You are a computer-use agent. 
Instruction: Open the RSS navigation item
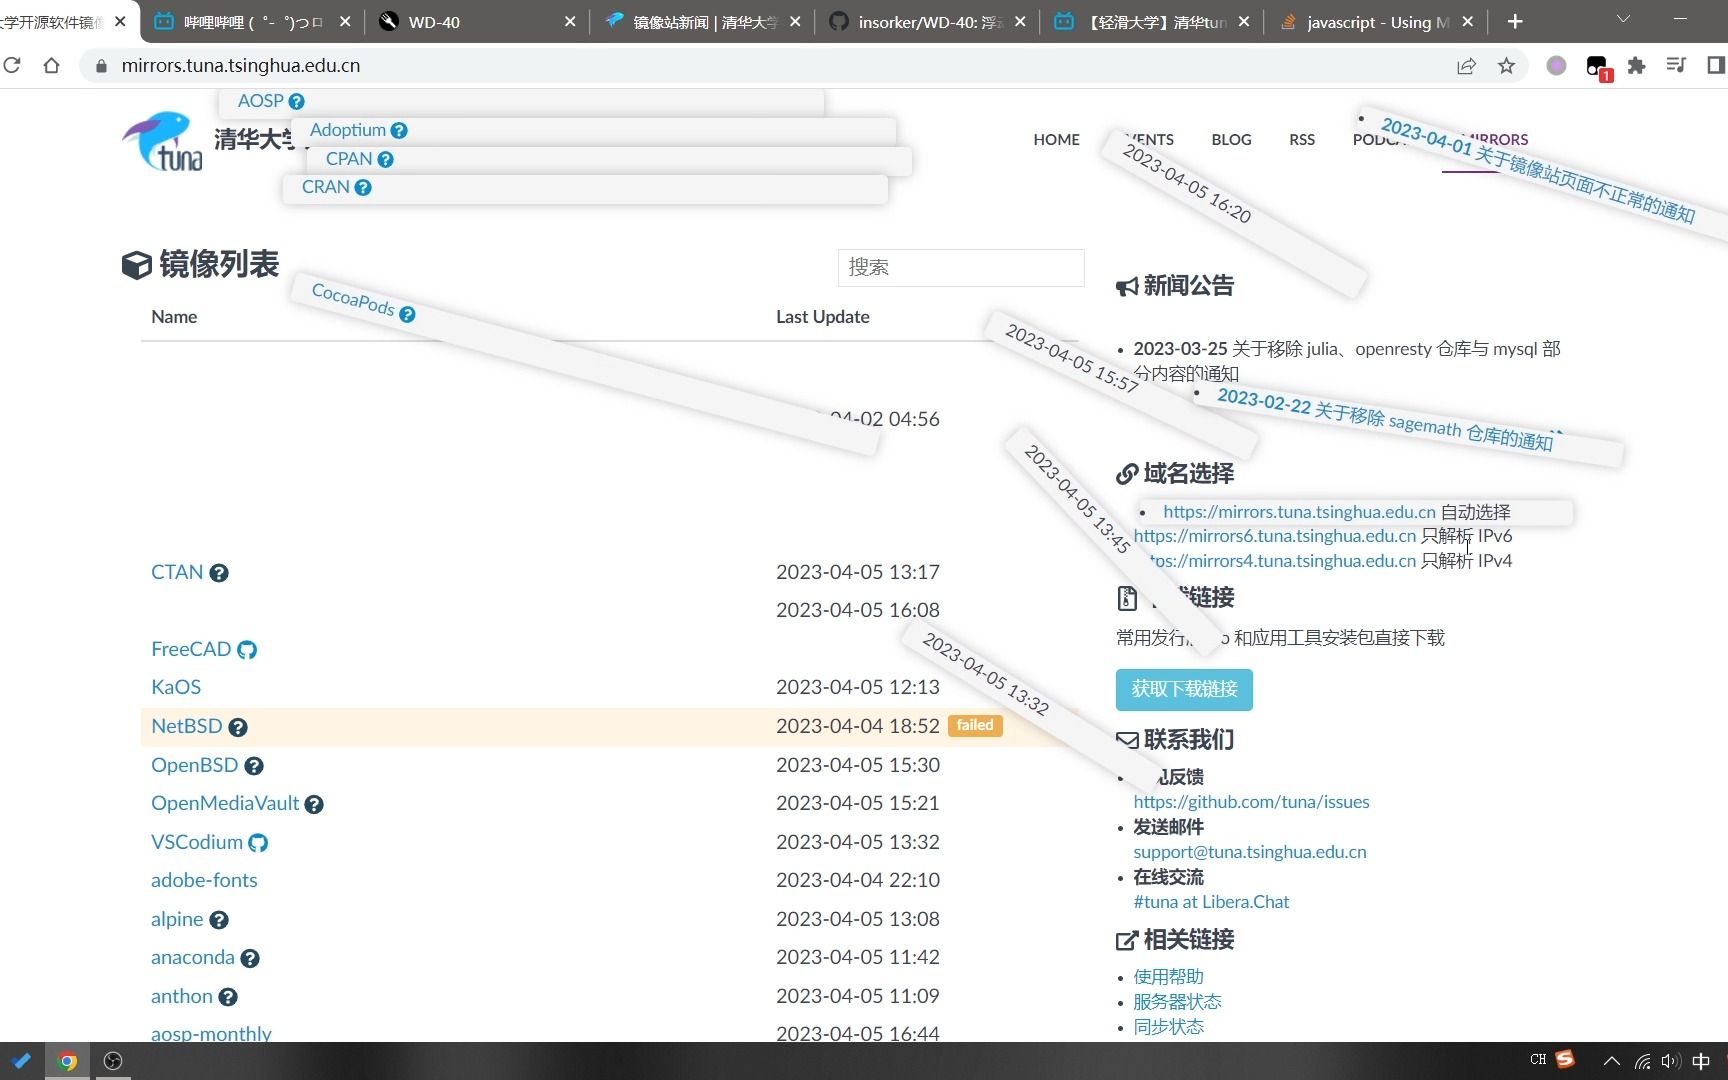pyautogui.click(x=1302, y=140)
